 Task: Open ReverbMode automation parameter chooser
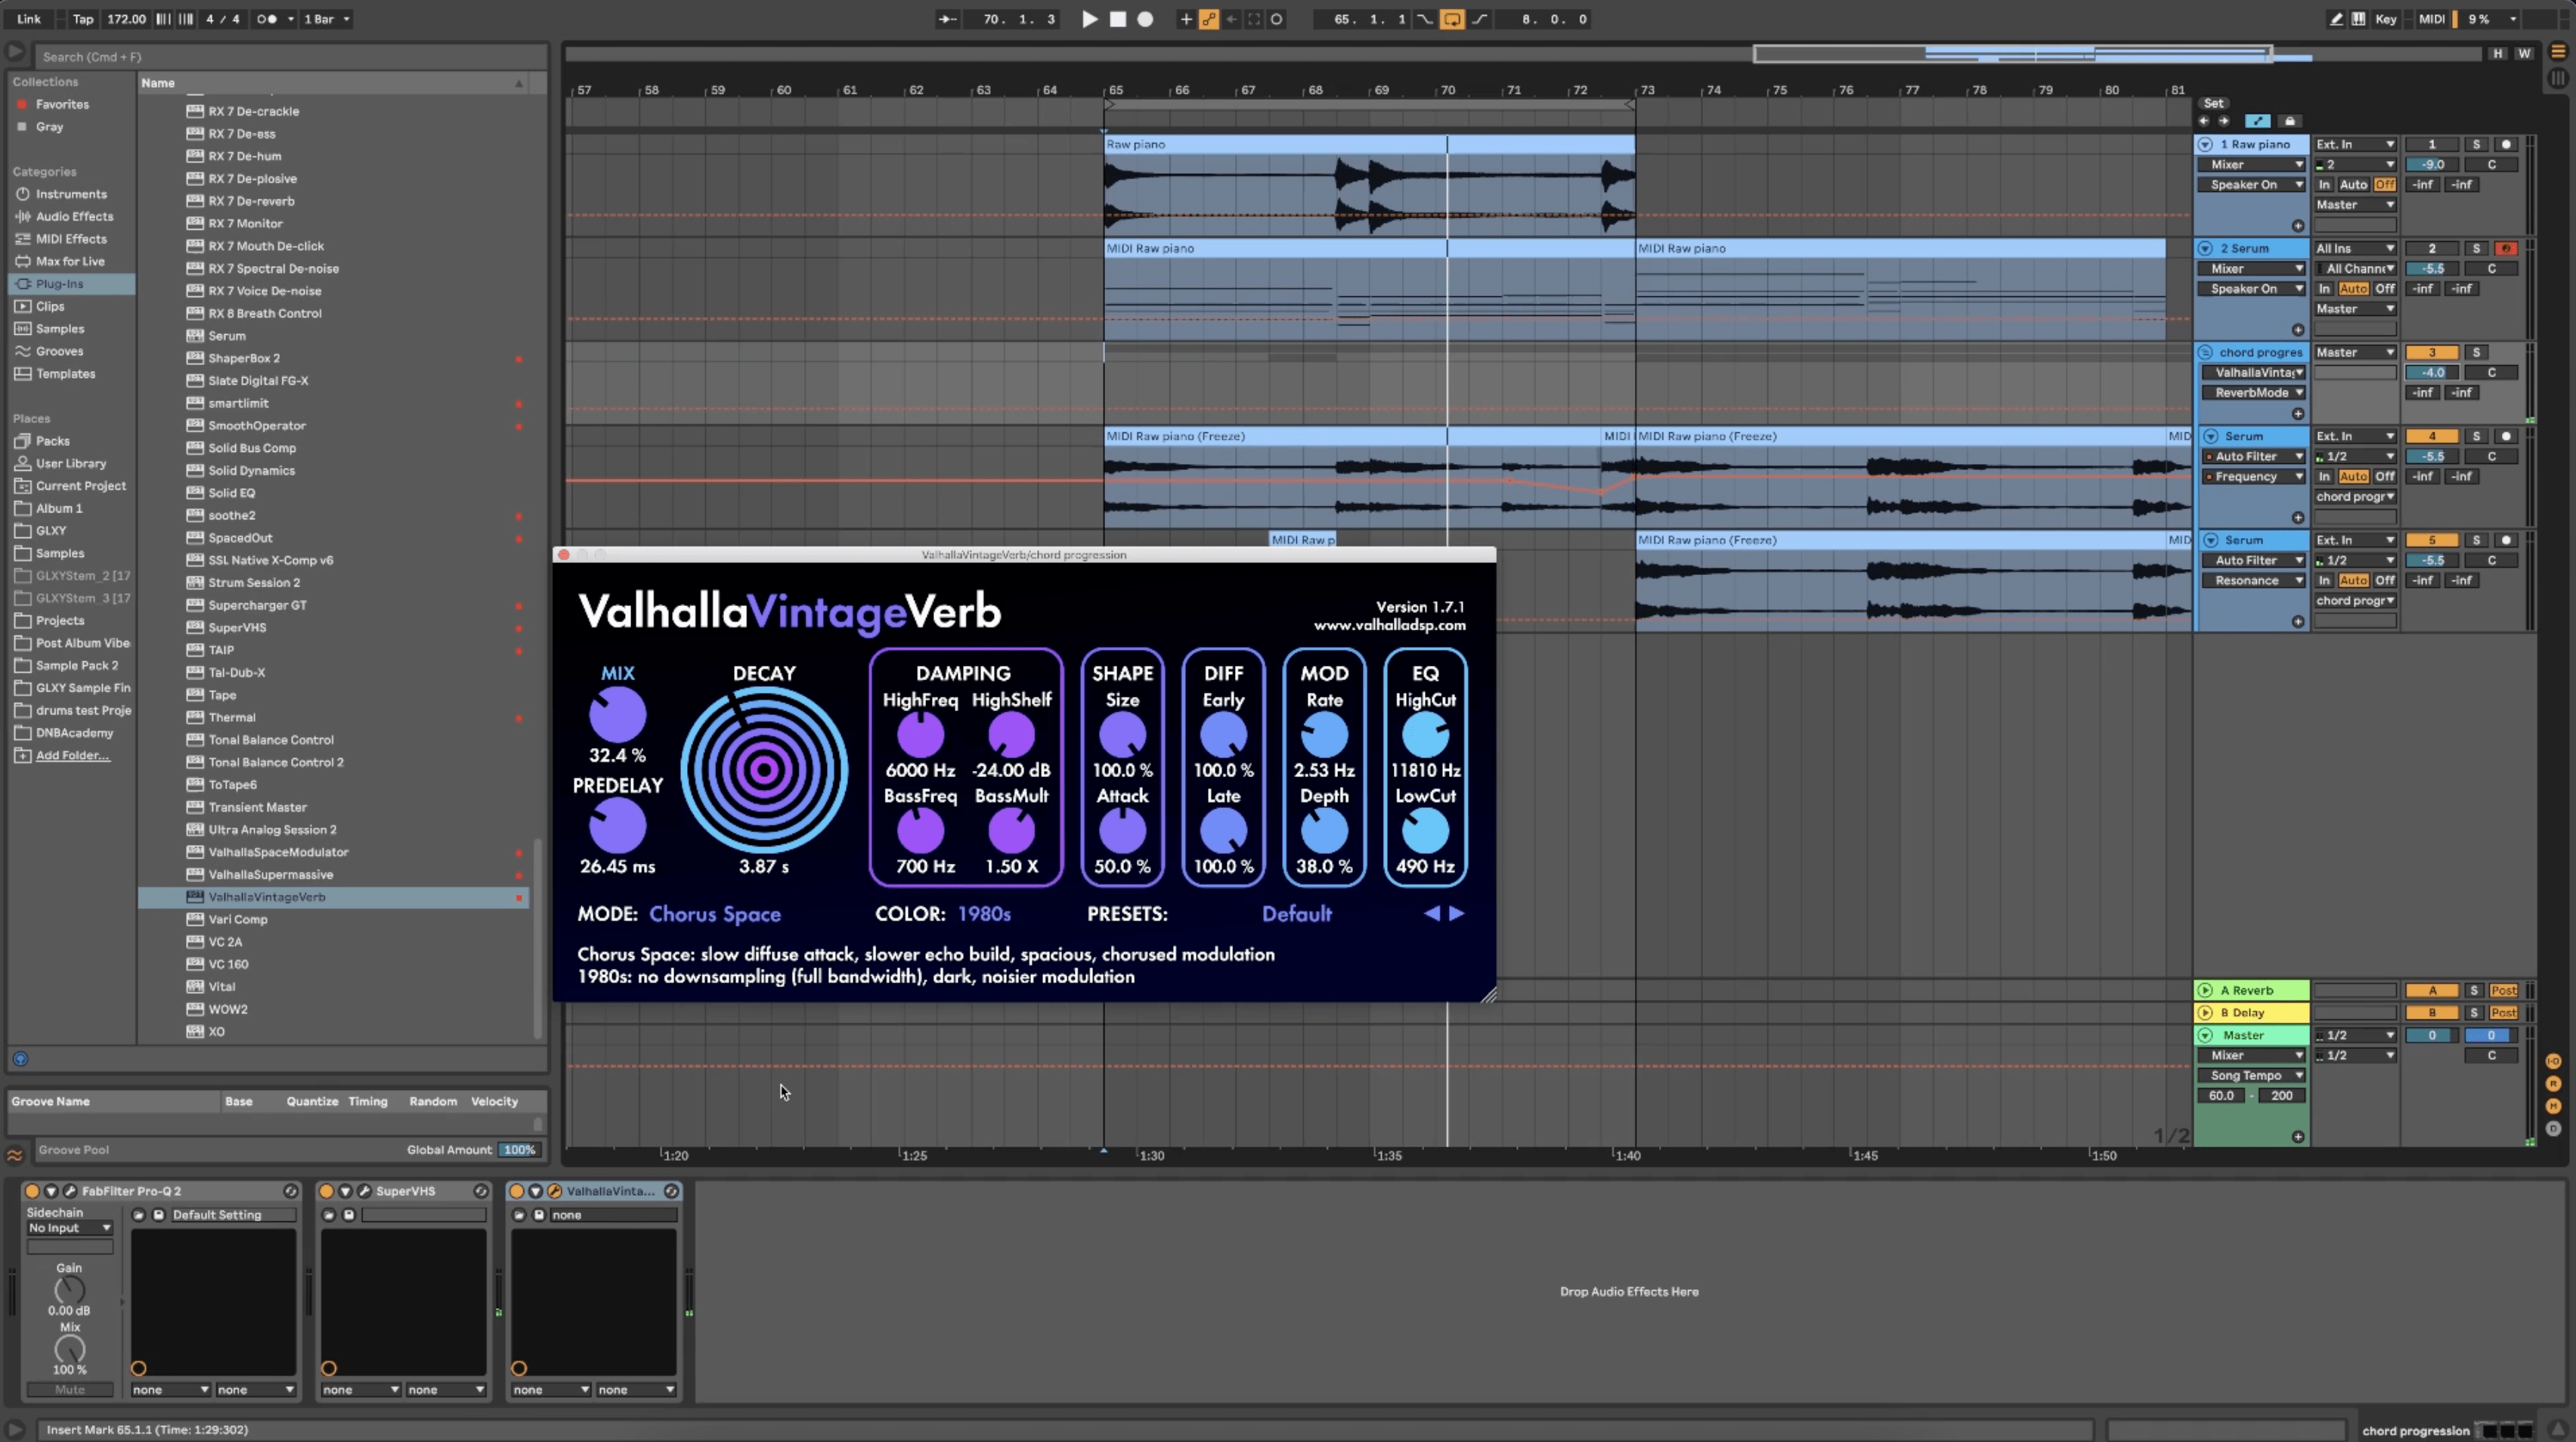click(x=2254, y=393)
